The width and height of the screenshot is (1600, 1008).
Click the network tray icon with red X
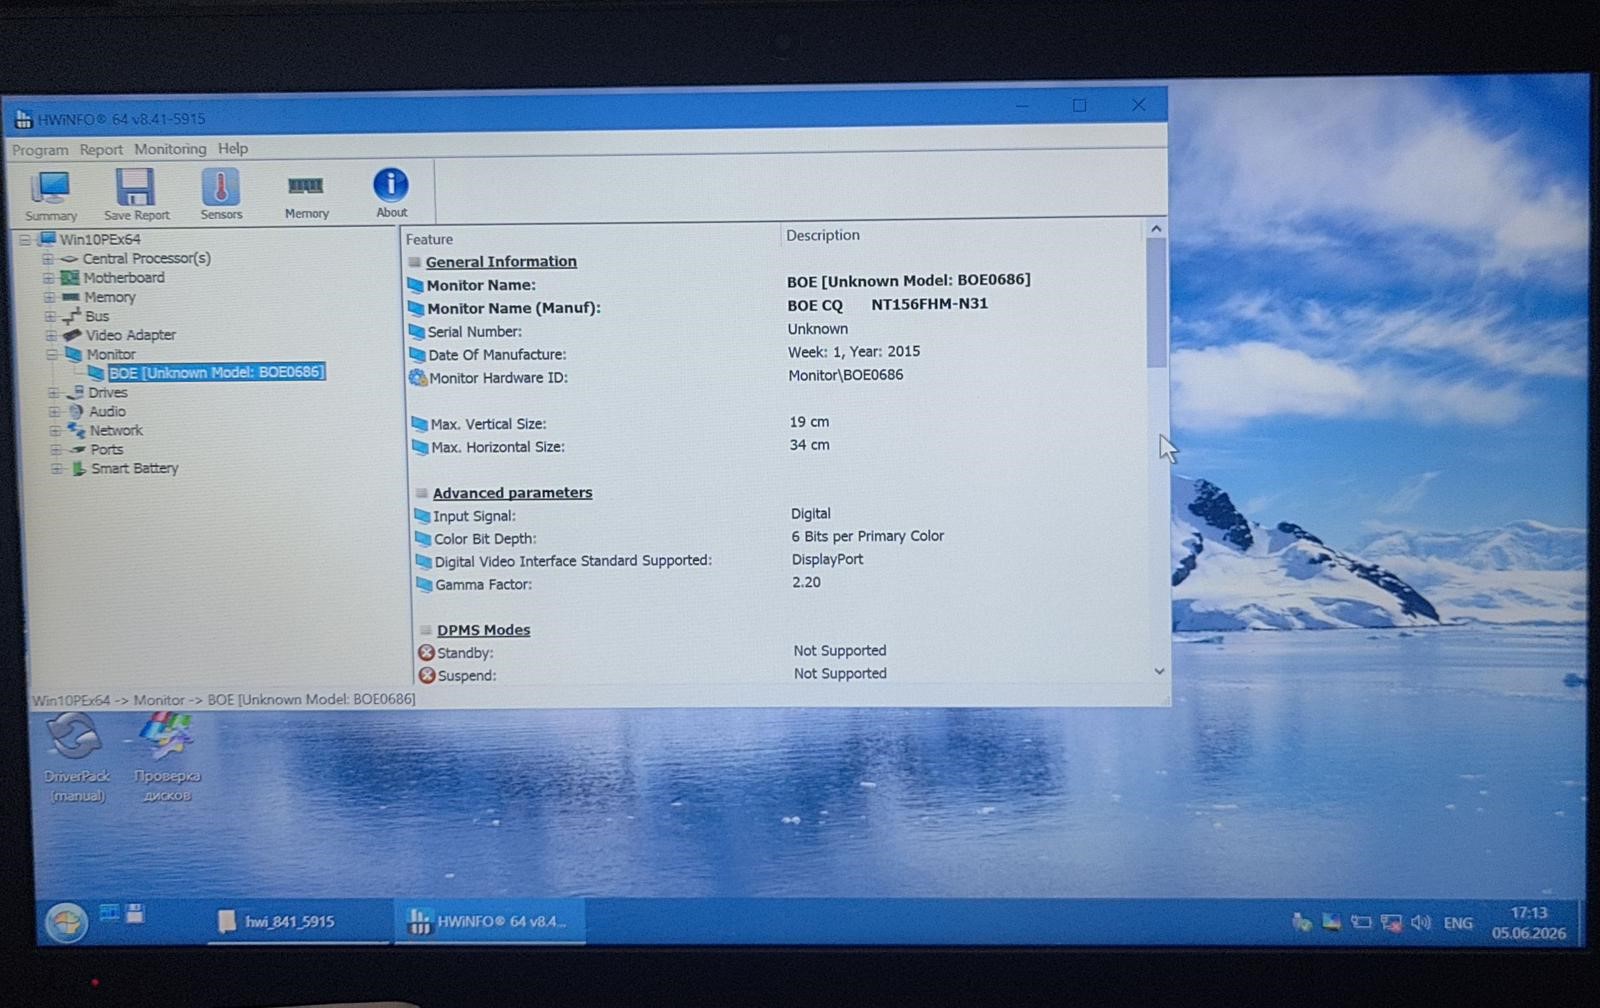pyautogui.click(x=1391, y=923)
